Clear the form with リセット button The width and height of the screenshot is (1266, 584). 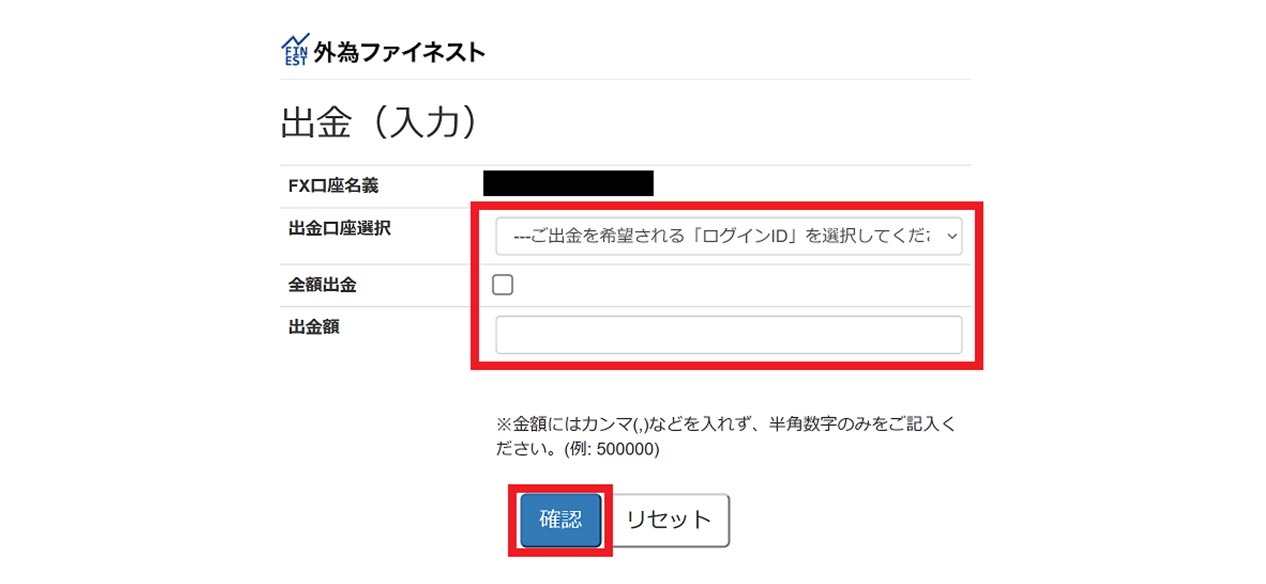pos(669,520)
